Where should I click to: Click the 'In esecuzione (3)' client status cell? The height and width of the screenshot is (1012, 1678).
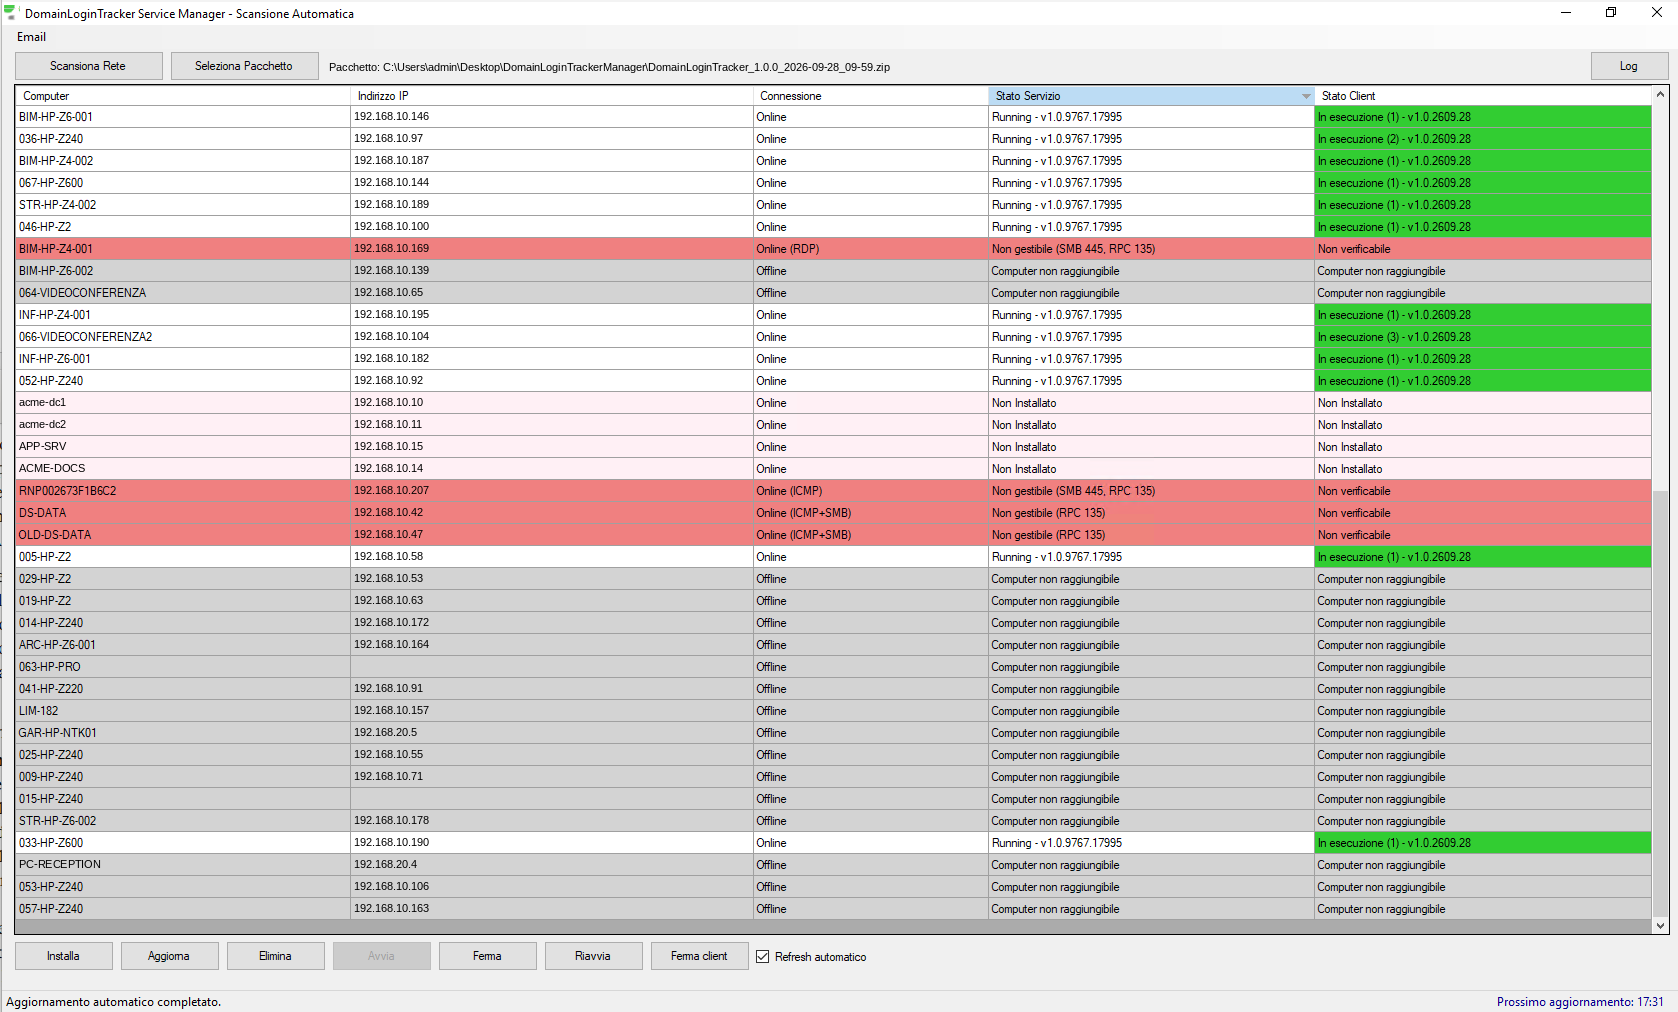1483,337
